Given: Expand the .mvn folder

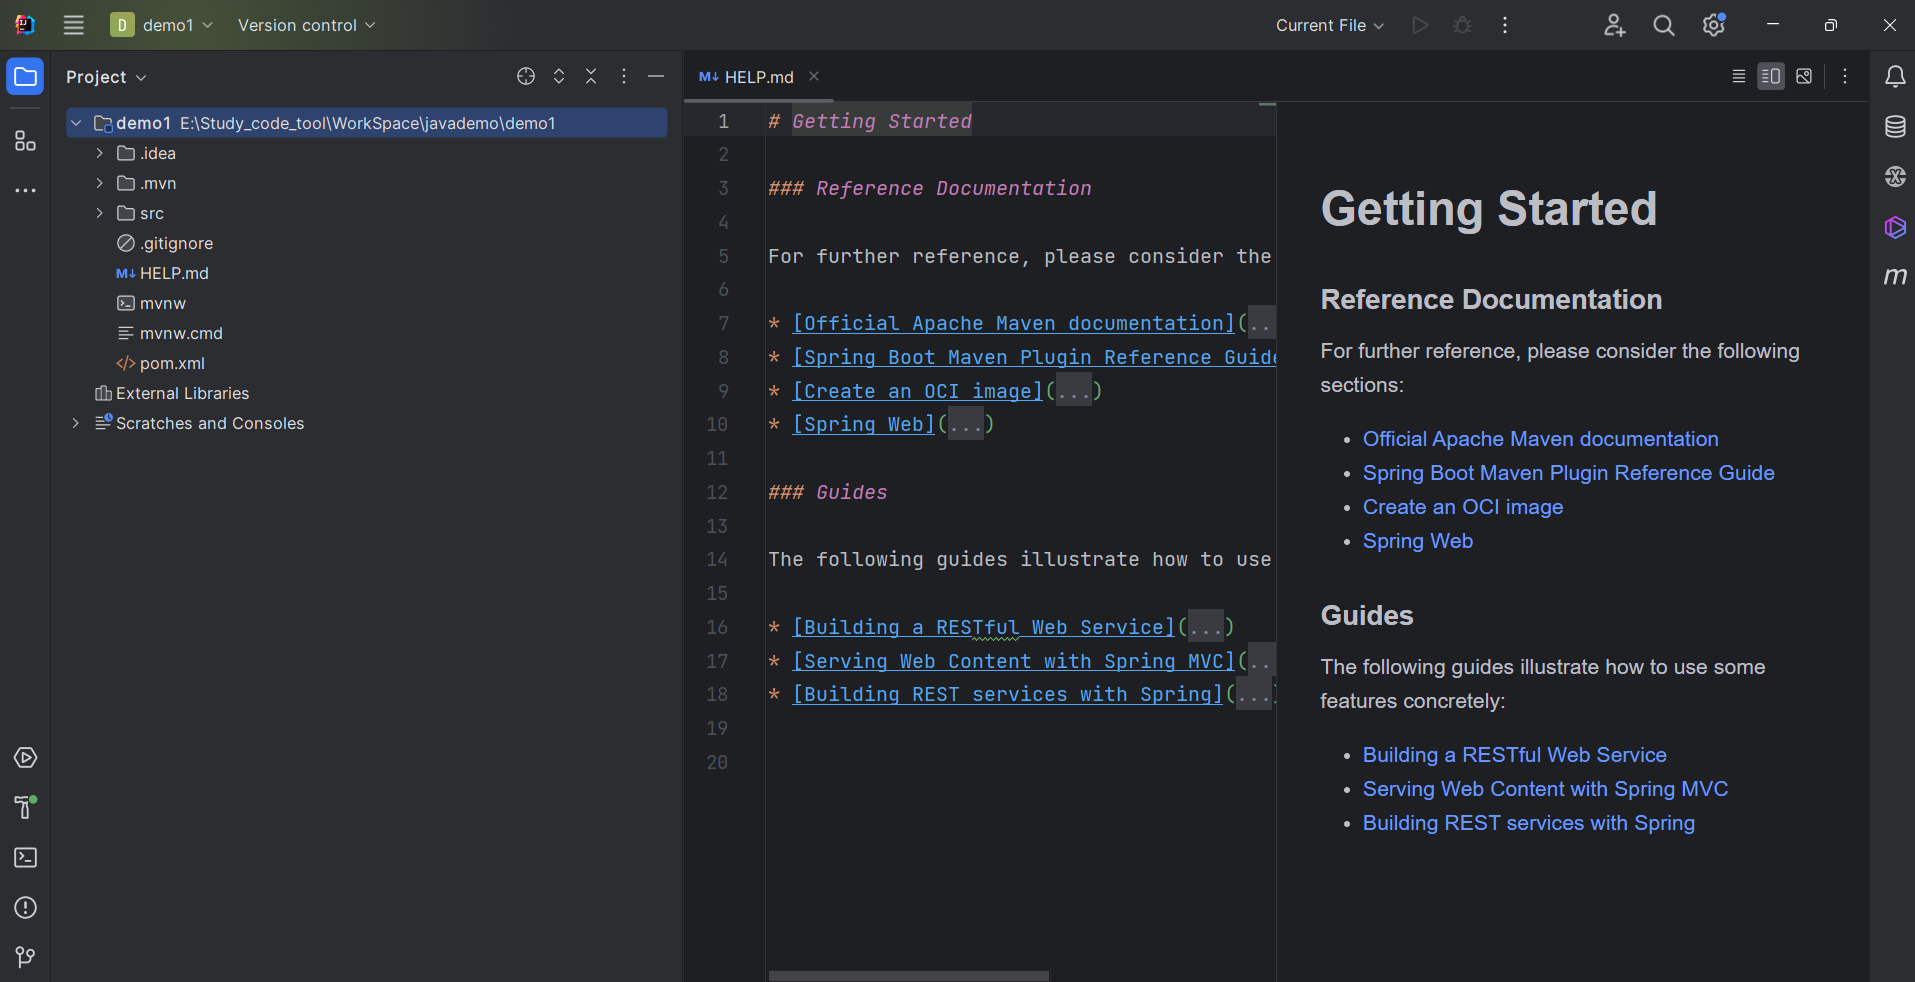Looking at the screenshot, I should 99,183.
